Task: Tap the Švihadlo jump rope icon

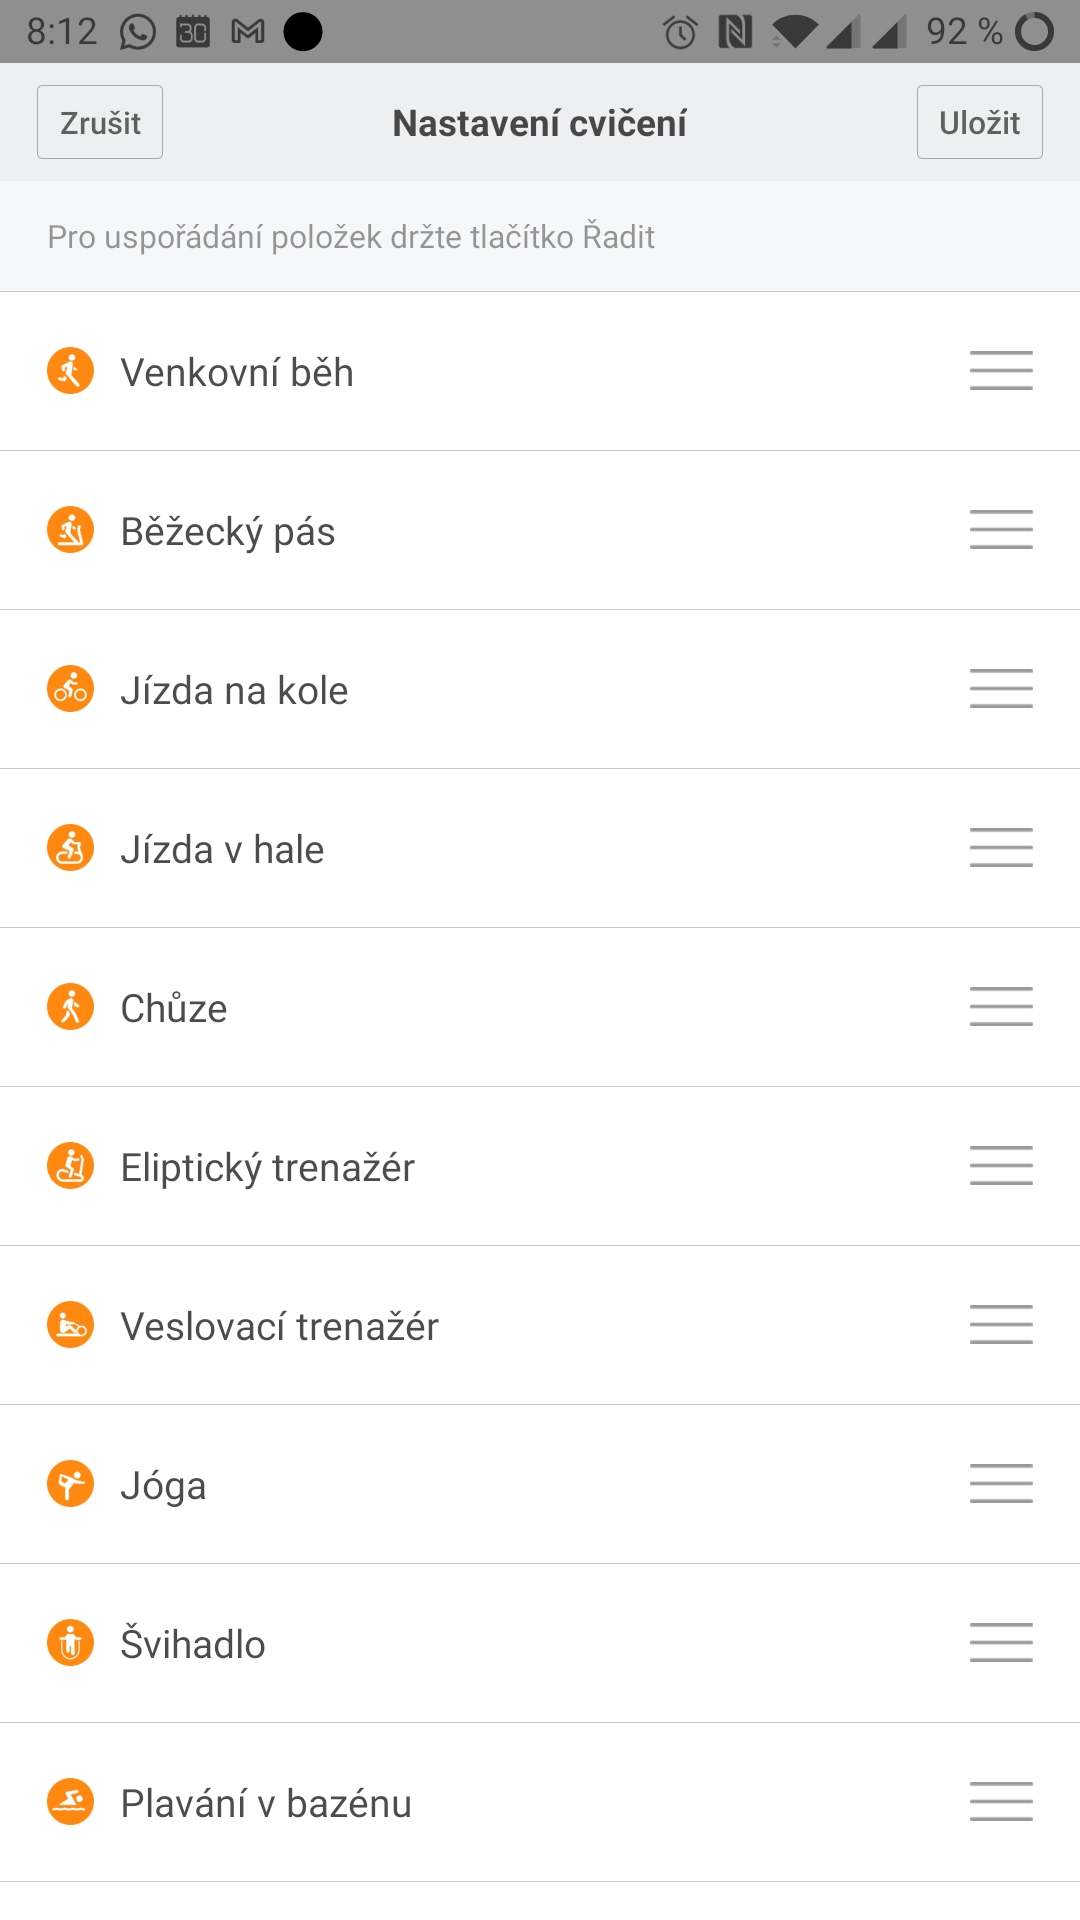Action: pyautogui.click(x=70, y=1643)
